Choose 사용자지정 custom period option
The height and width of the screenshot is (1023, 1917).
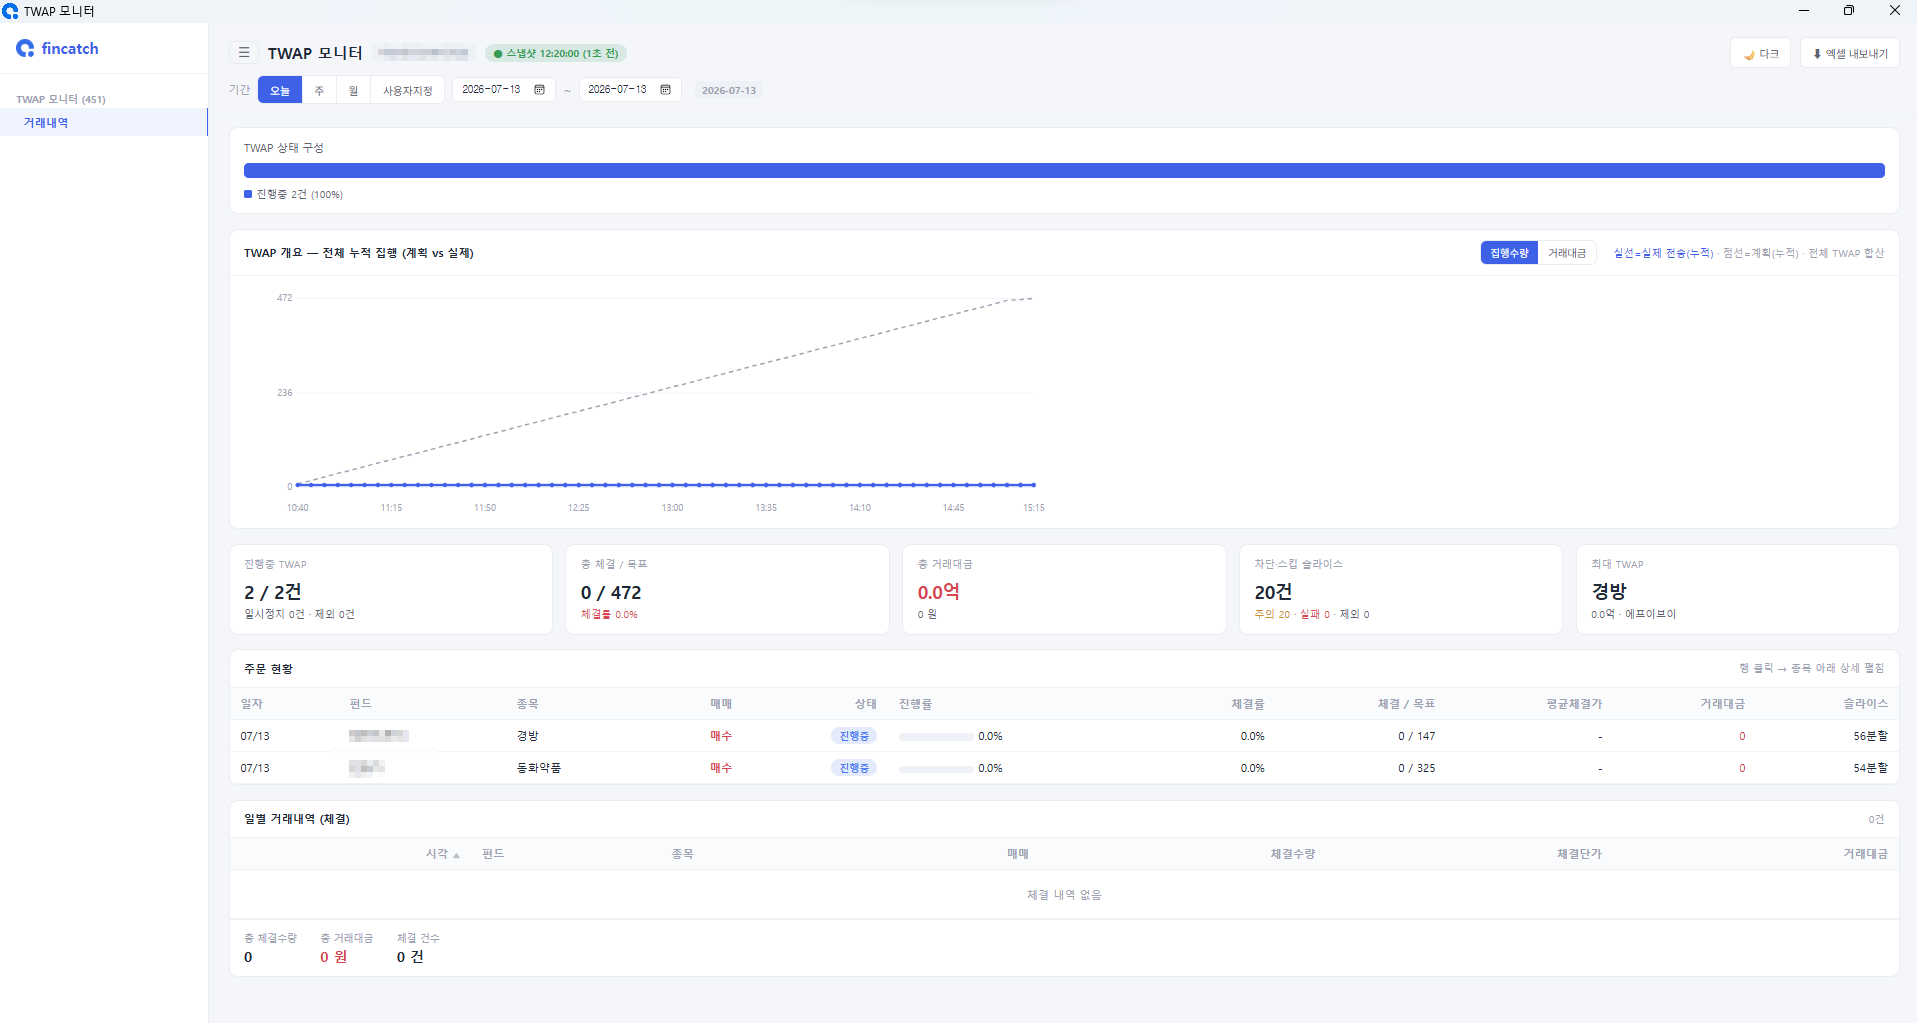(408, 90)
